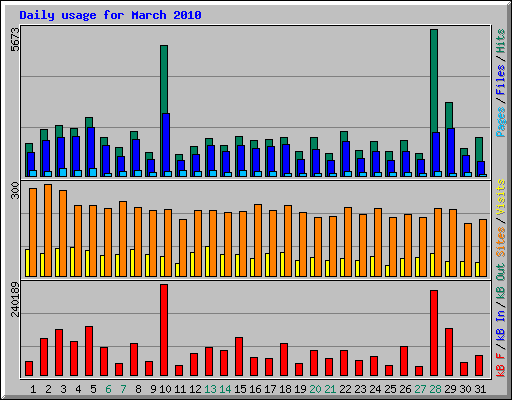Viewport: 512px width, 400px height.
Task: Click day label 15 on the x-axis
Action: pyautogui.click(x=240, y=389)
